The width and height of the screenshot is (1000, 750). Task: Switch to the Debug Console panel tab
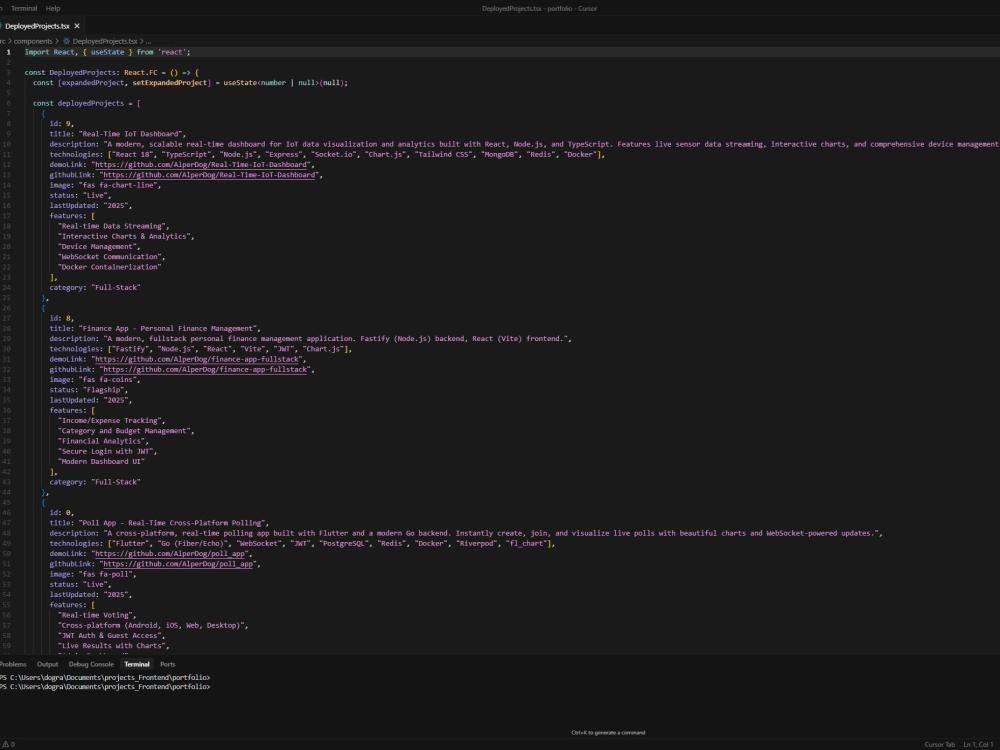tap(91, 664)
